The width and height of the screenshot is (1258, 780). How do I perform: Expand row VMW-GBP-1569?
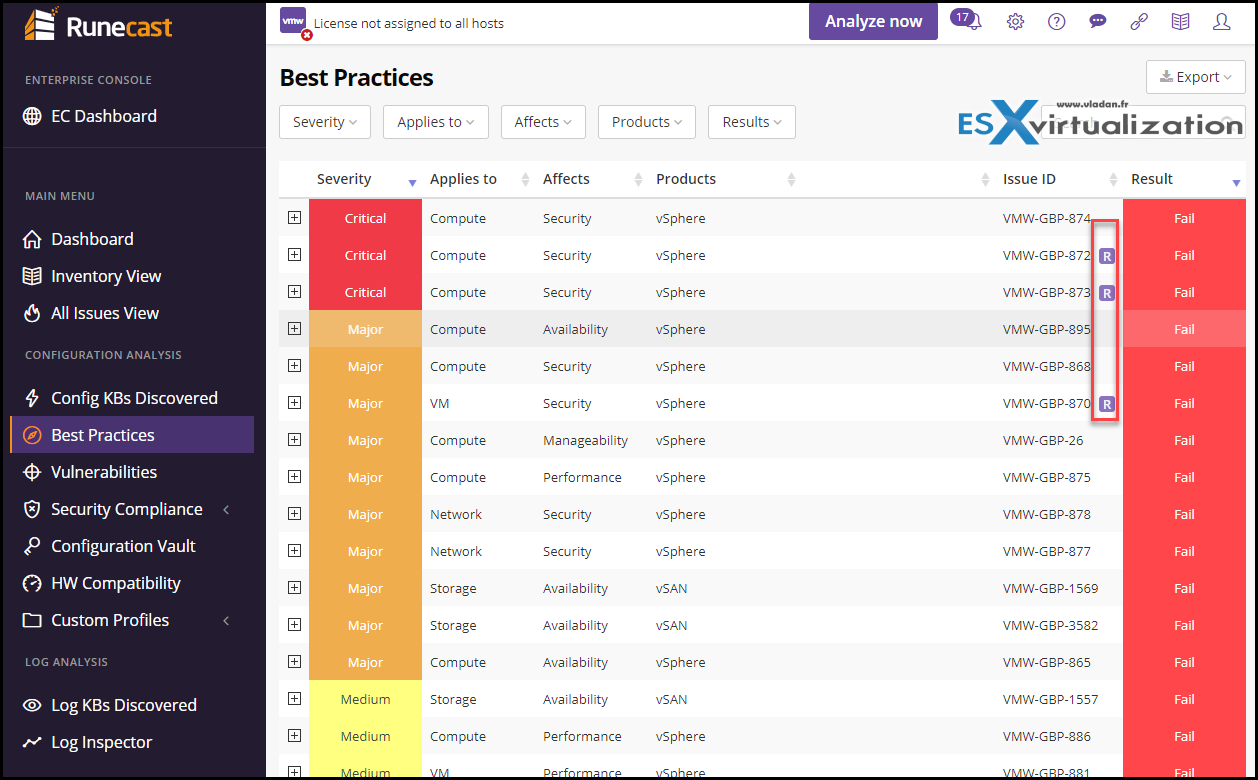(294, 587)
